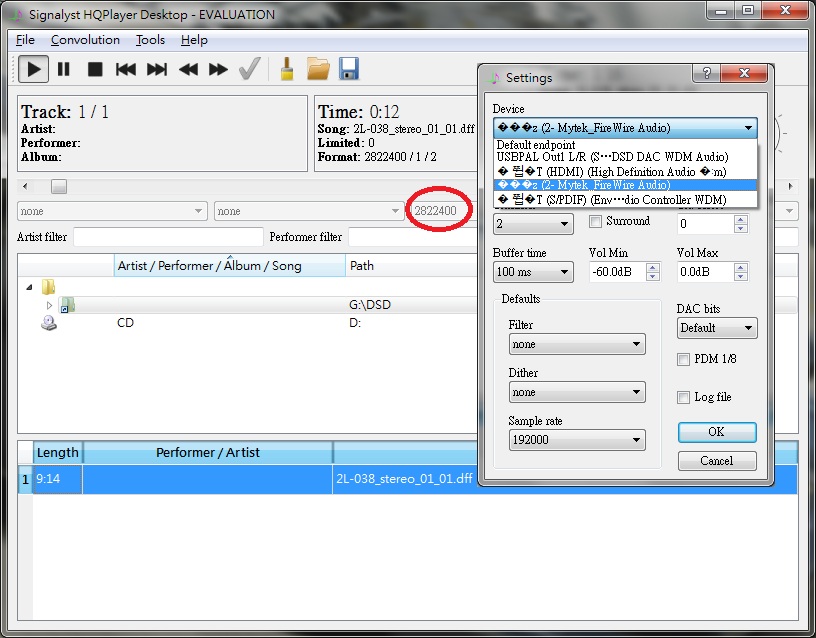Click the Artist filter input field

(x=168, y=237)
